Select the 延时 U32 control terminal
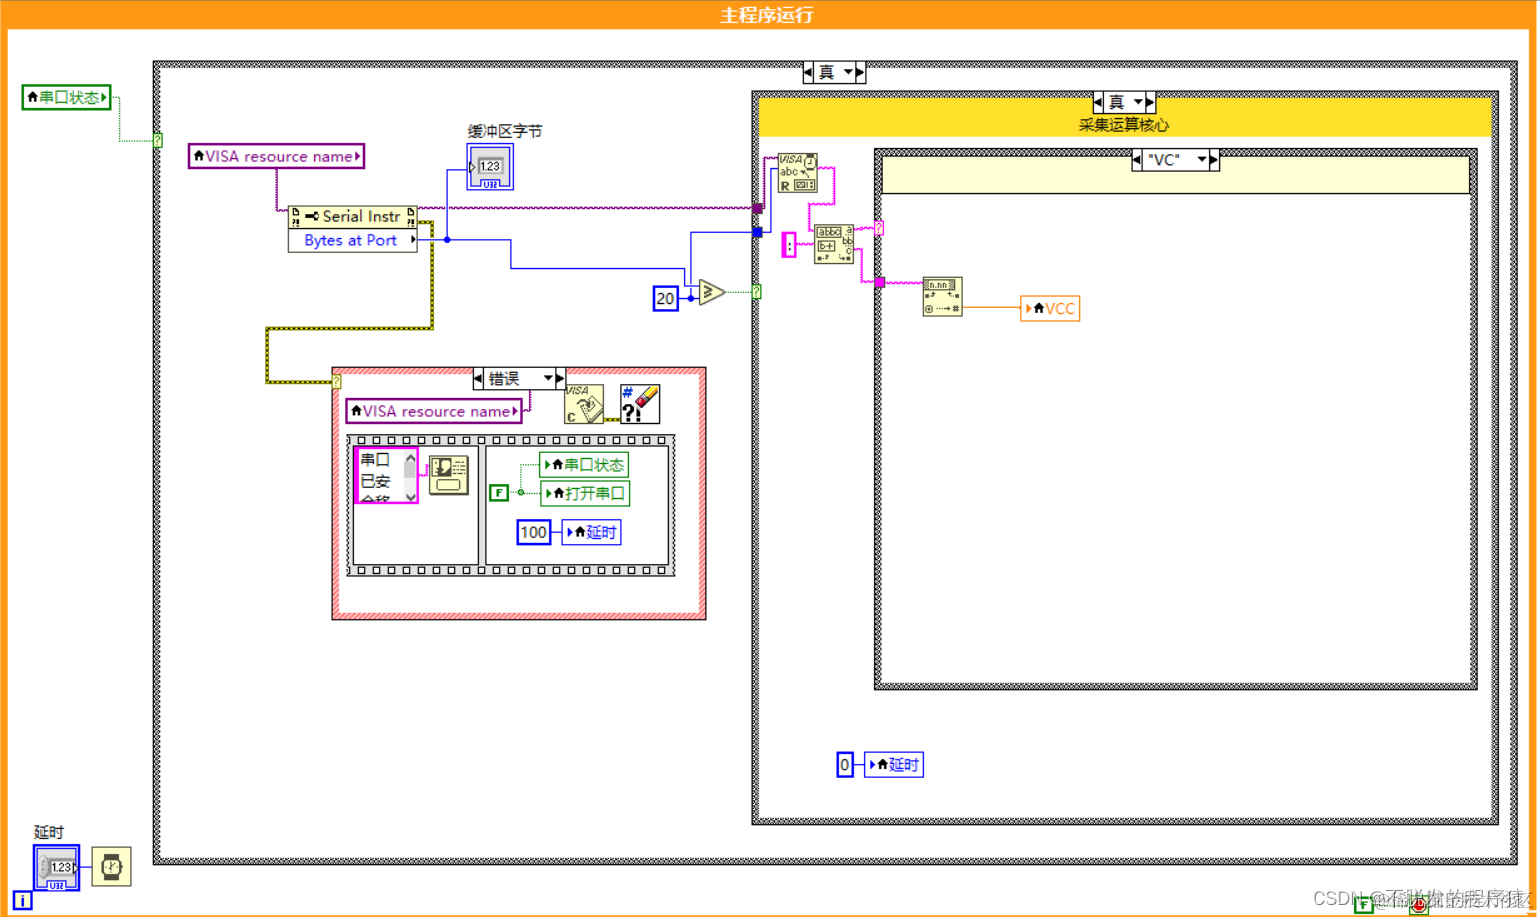1540x917 pixels. click(x=56, y=868)
